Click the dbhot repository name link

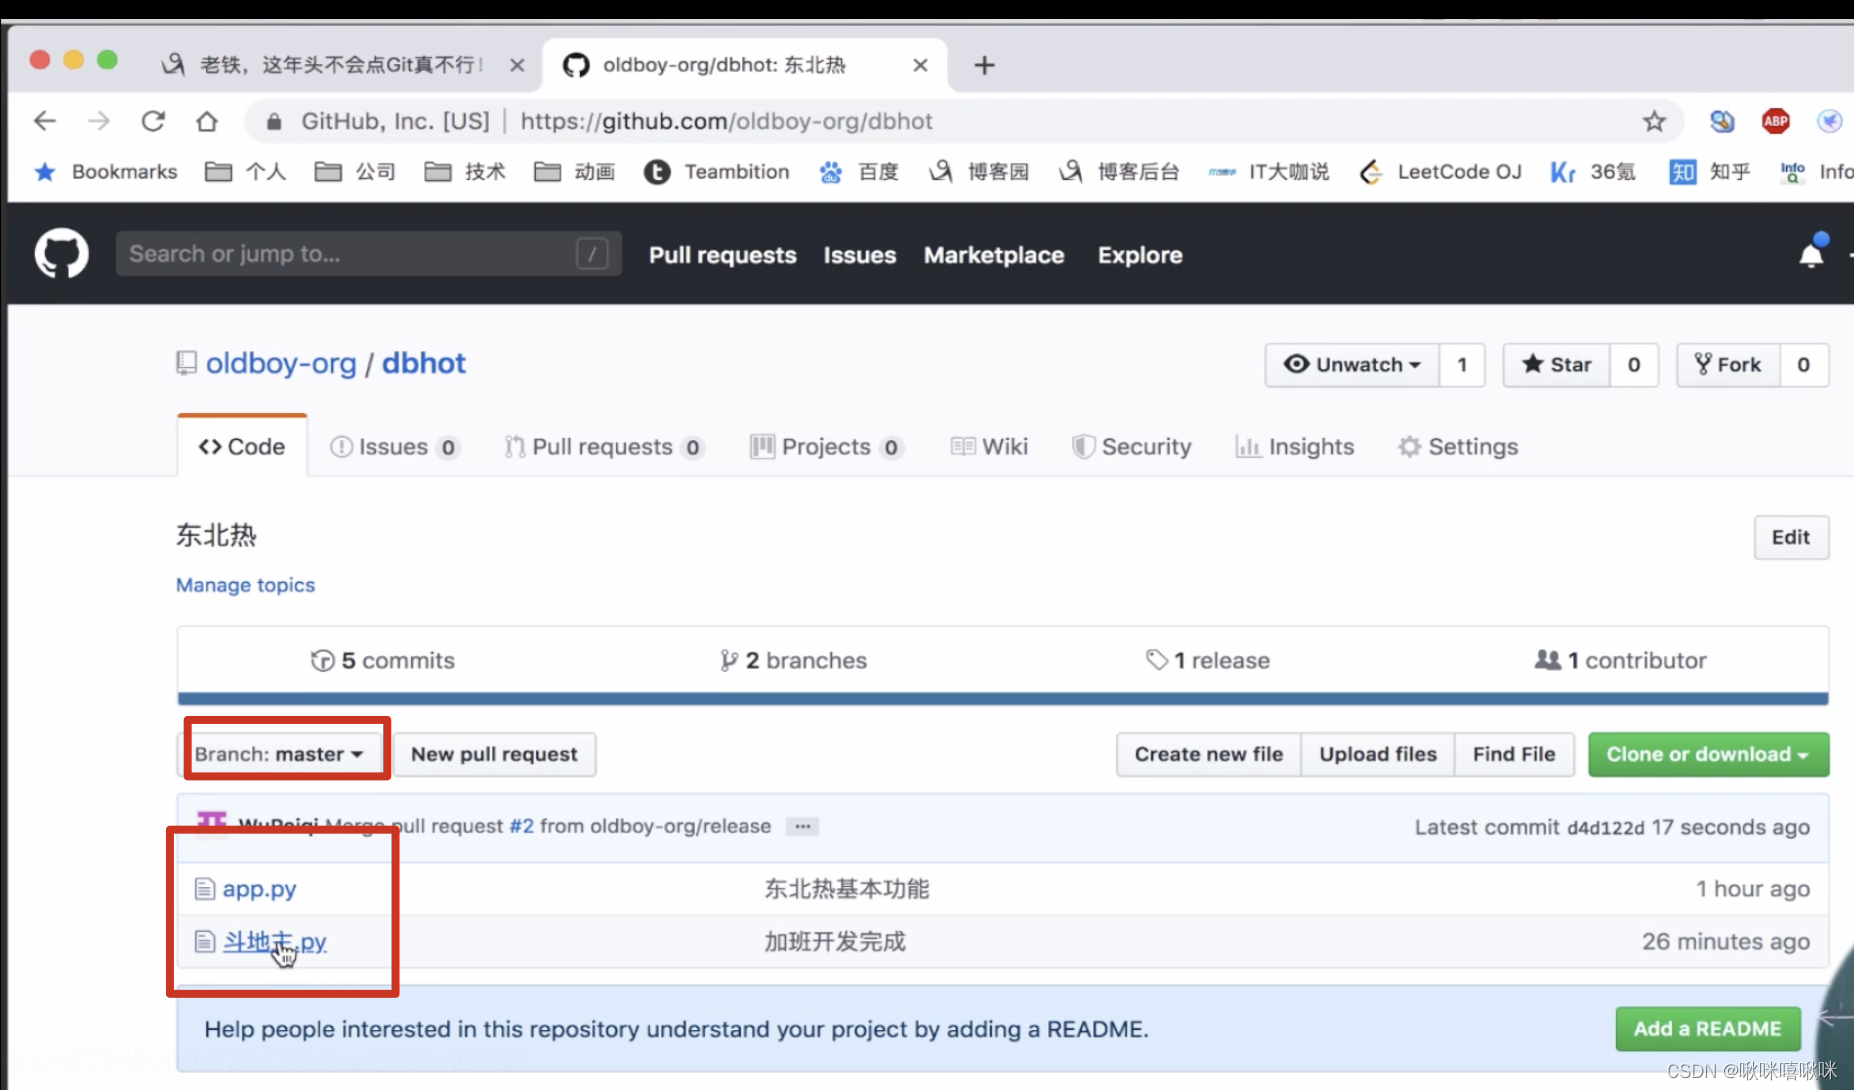(424, 363)
